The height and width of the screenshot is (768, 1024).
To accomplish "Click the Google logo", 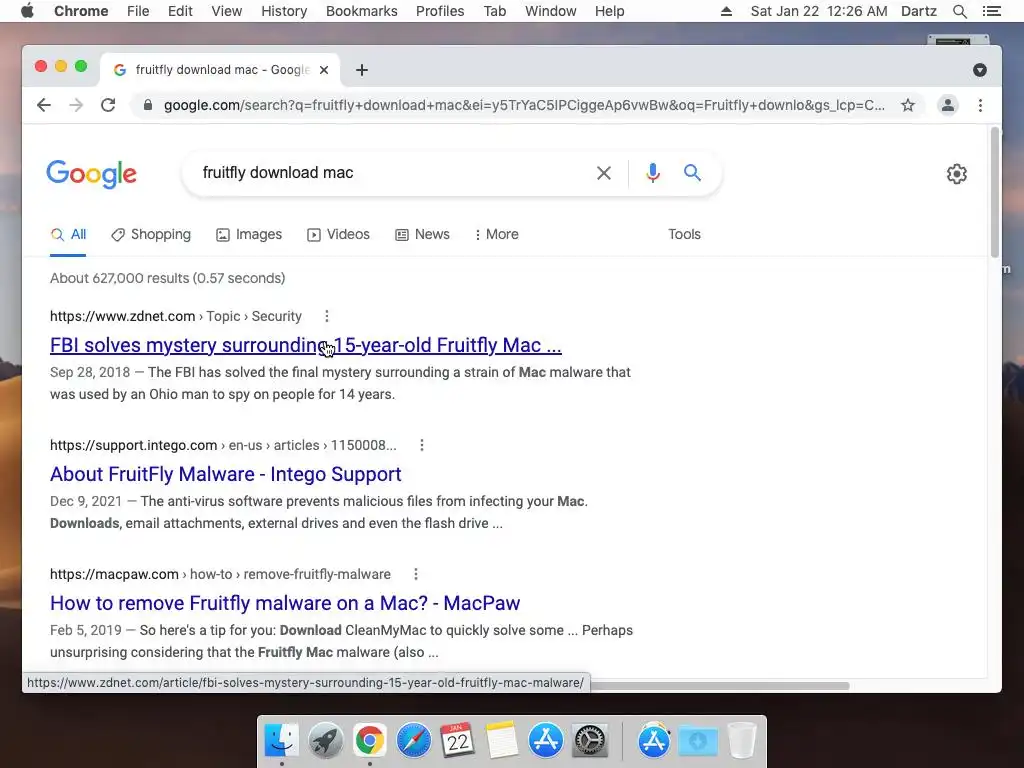I will click(91, 174).
